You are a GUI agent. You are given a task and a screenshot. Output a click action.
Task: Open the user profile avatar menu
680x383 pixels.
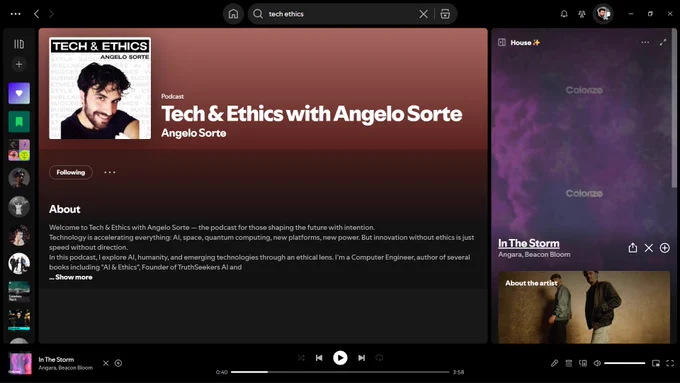603,14
